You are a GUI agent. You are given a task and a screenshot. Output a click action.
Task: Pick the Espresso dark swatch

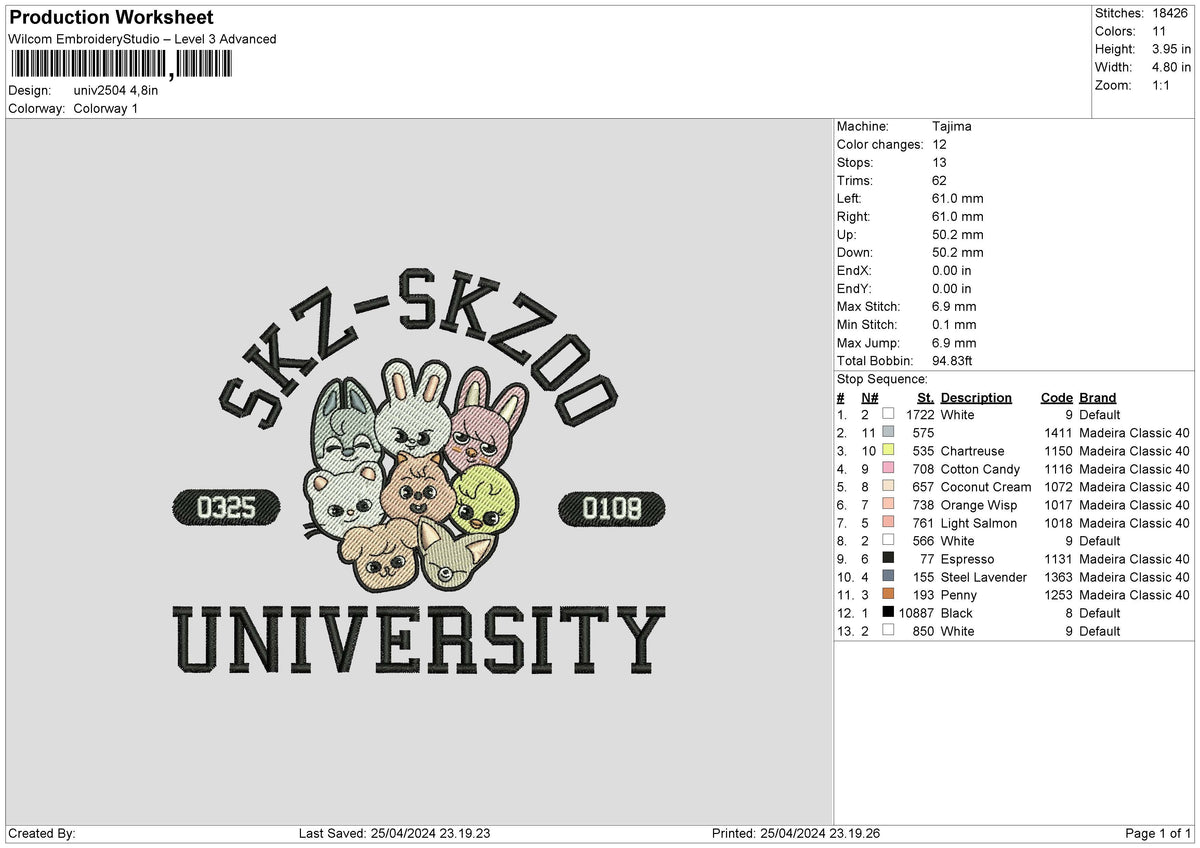[888, 558]
